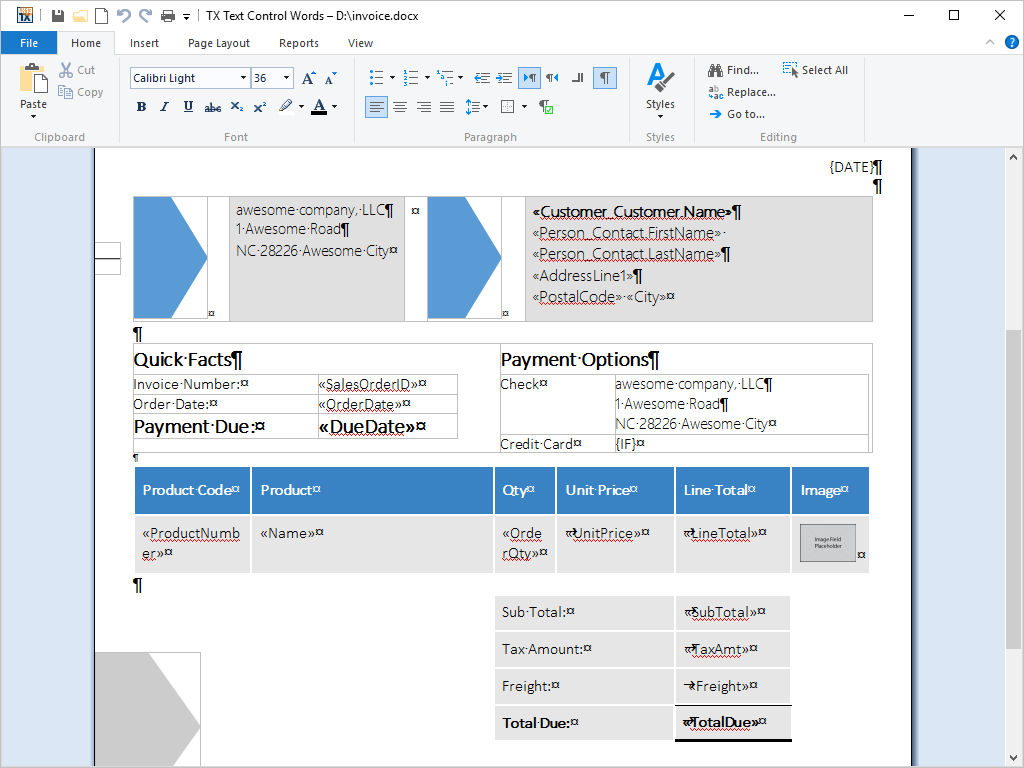
Task: Toggle bold formatting
Action: pos(141,107)
